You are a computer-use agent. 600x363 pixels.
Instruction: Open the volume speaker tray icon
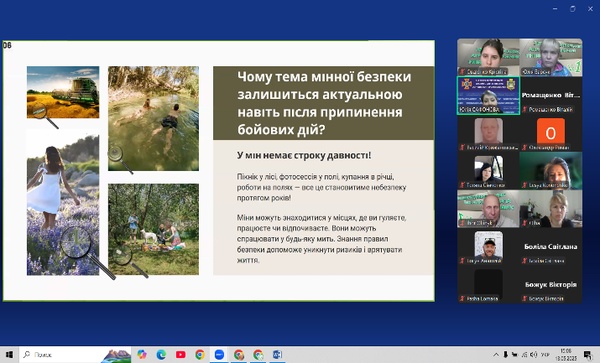click(534, 355)
